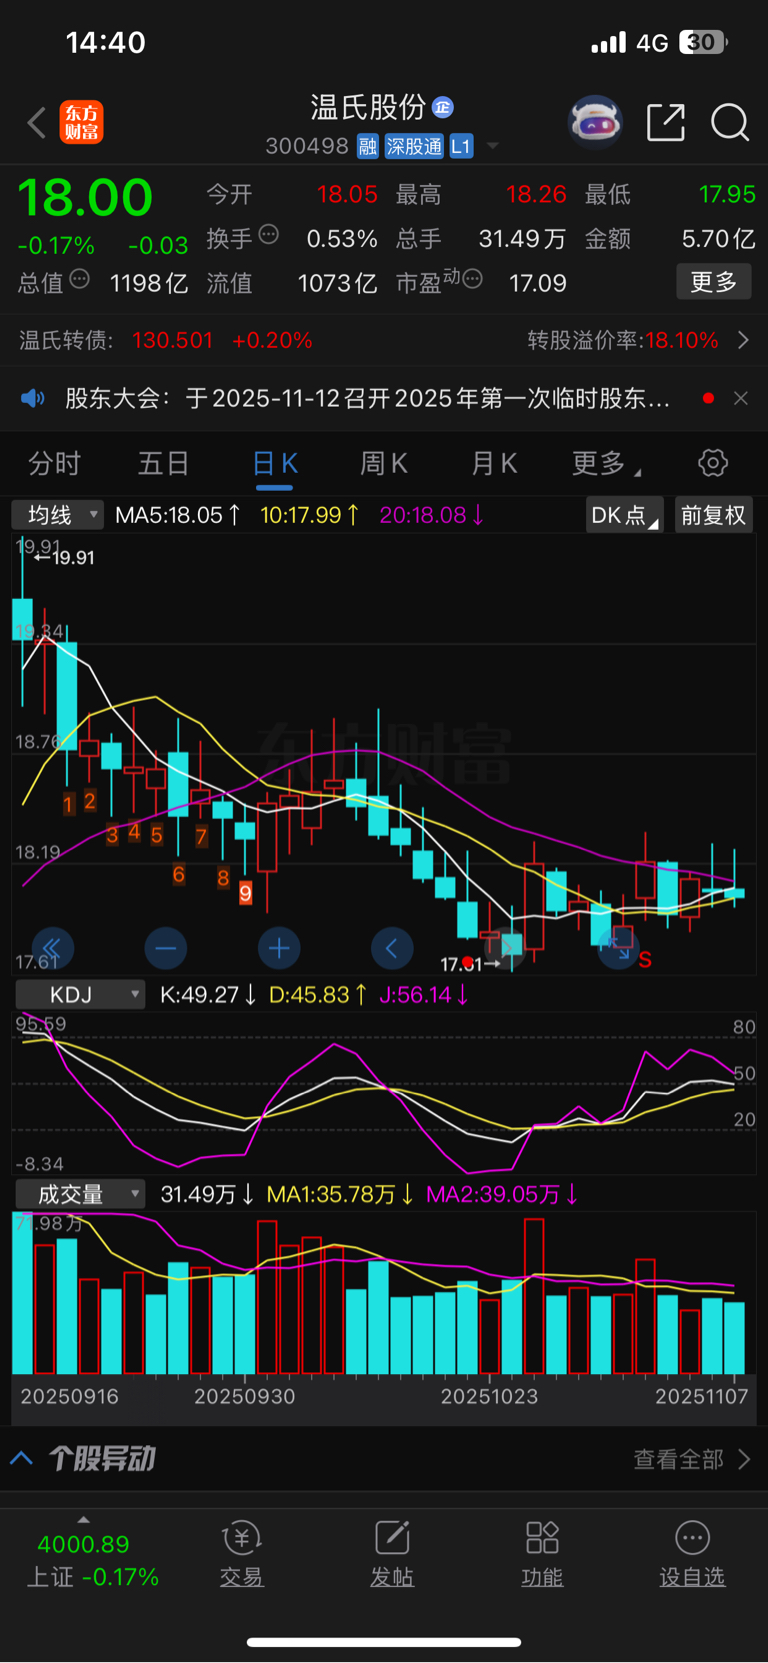
Task: Open the 交易 trade button
Action: 241,1555
